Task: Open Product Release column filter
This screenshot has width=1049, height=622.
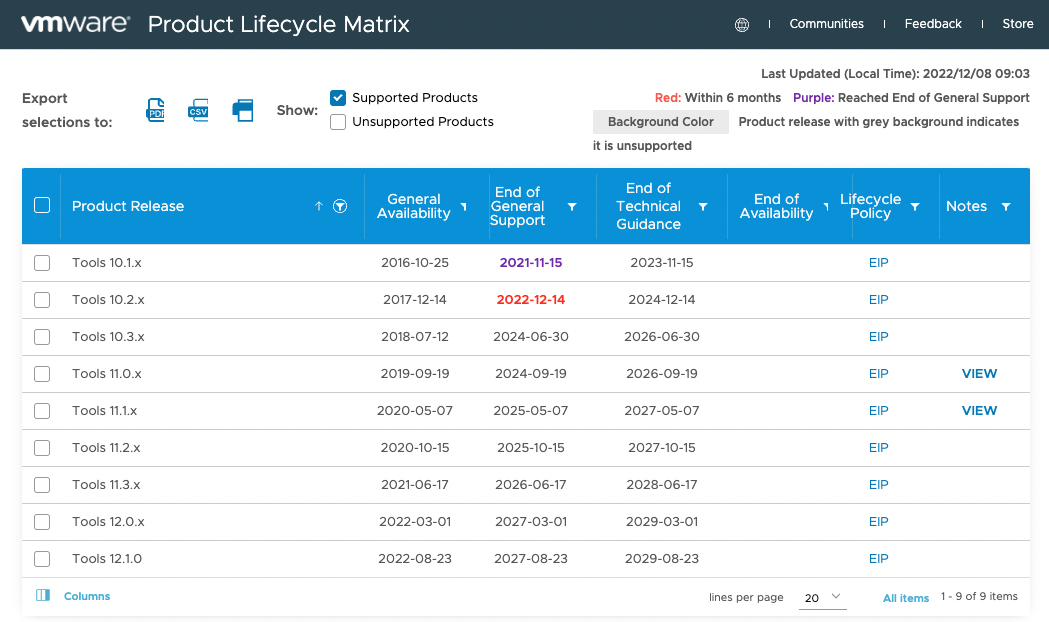Action: (x=340, y=206)
